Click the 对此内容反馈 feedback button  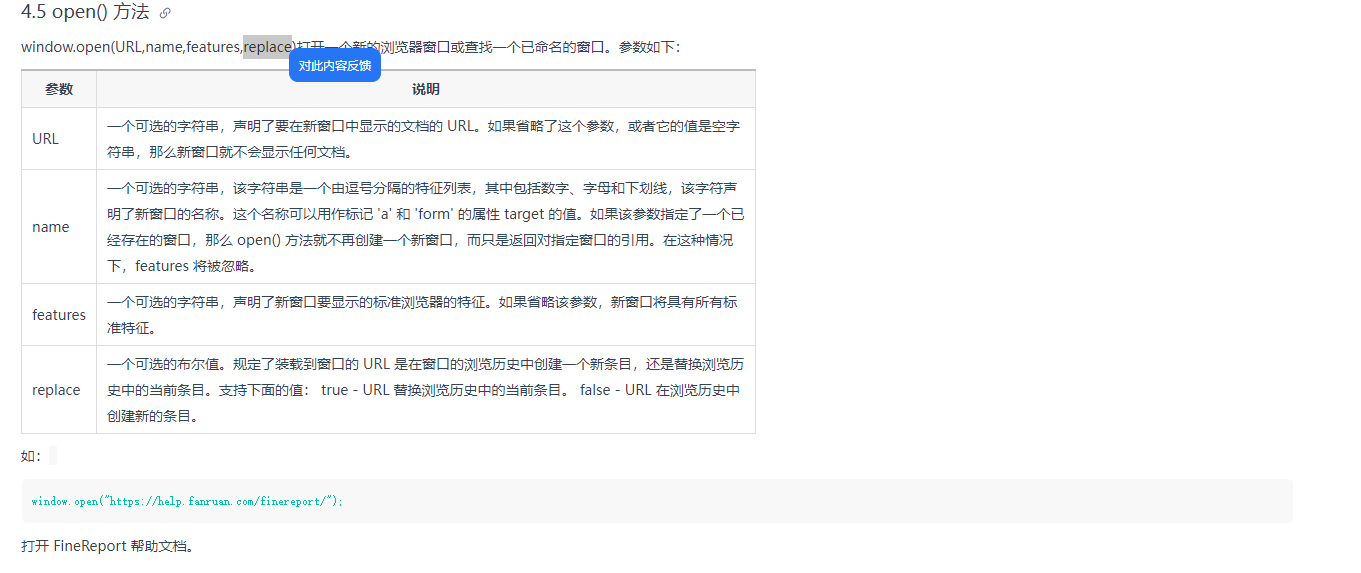(335, 65)
